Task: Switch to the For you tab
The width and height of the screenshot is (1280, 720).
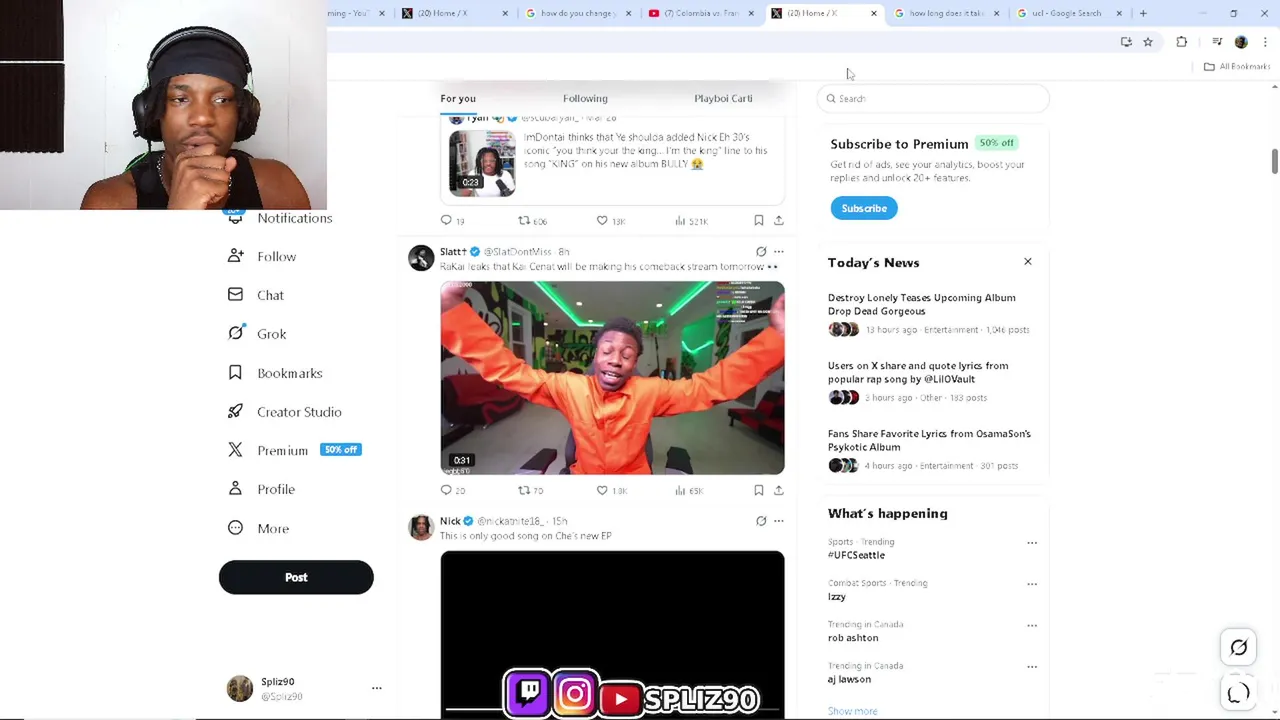Action: click(458, 98)
